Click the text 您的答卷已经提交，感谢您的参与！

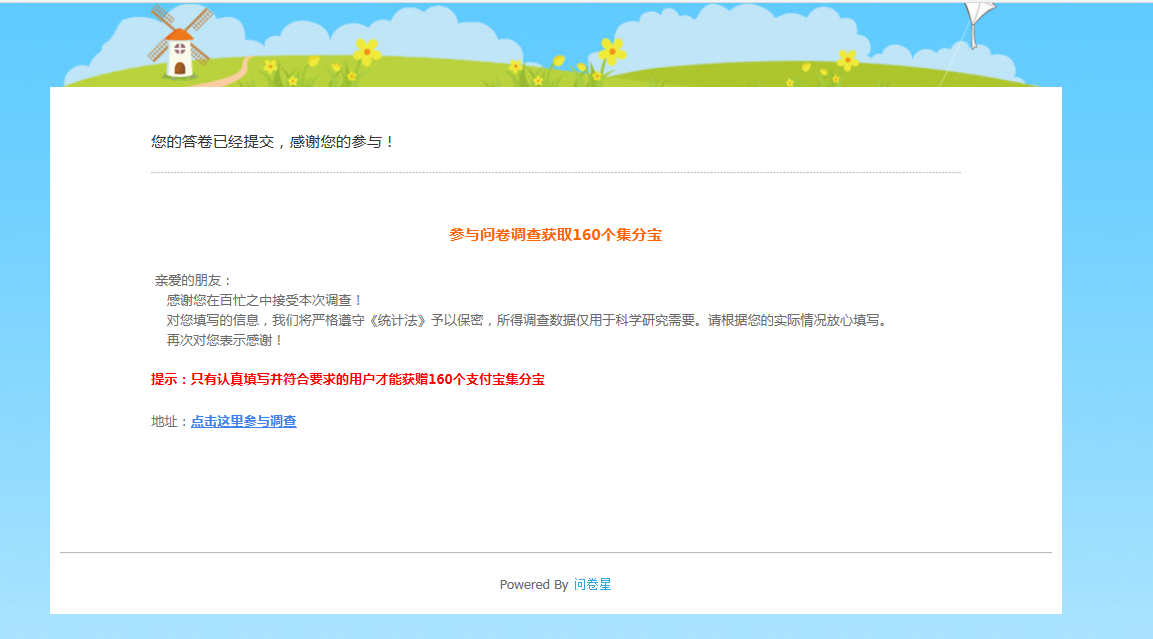tap(273, 142)
